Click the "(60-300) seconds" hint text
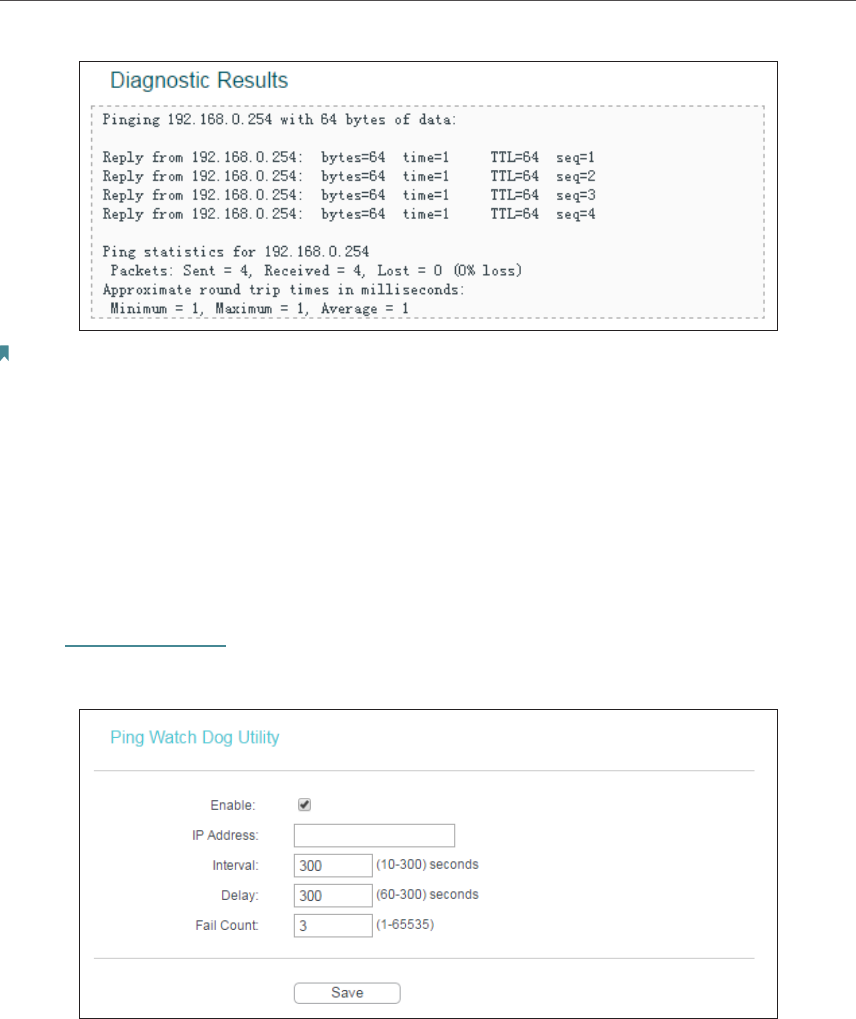 tap(427, 894)
